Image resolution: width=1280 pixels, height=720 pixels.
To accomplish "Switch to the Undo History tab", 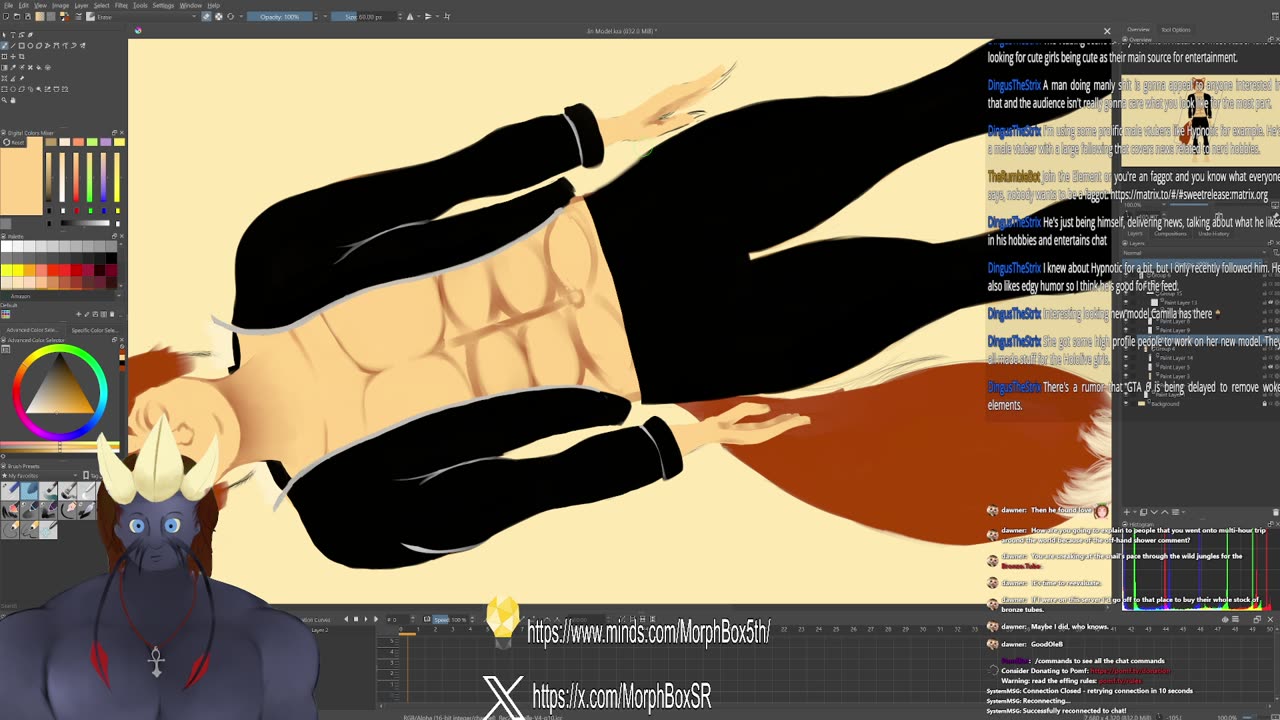I will [1214, 234].
